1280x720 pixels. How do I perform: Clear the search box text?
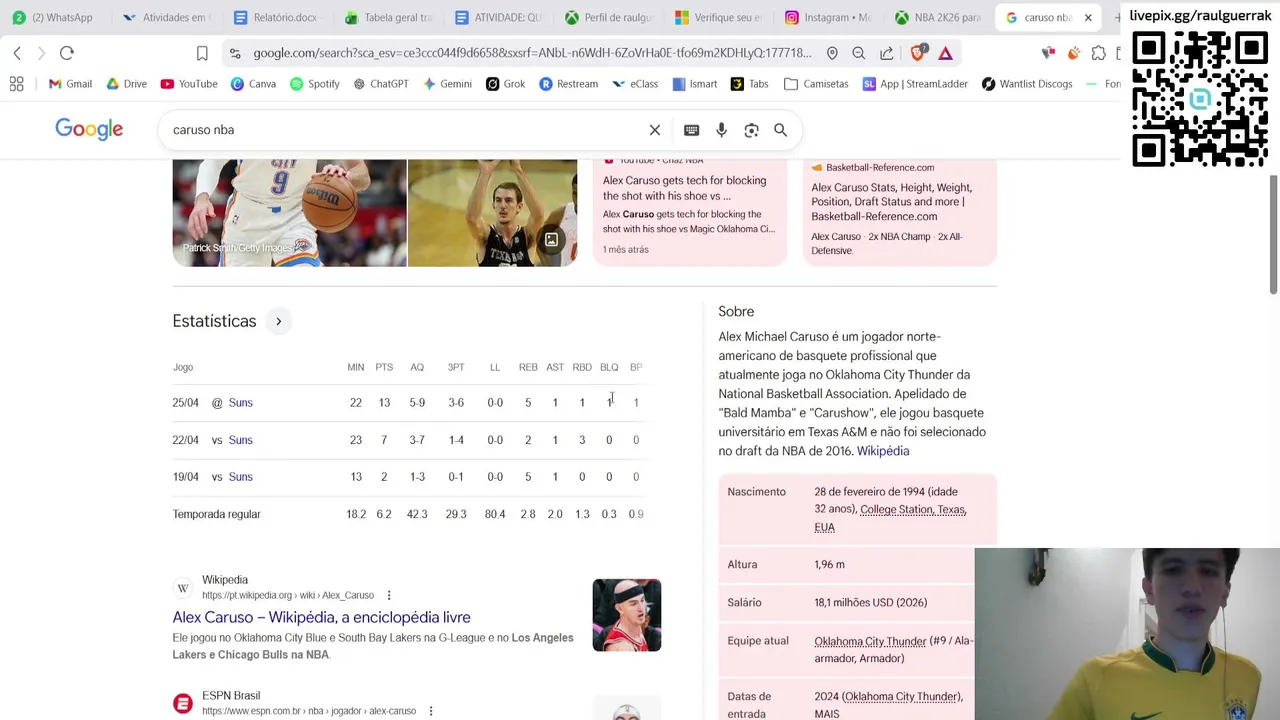pyautogui.click(x=655, y=130)
